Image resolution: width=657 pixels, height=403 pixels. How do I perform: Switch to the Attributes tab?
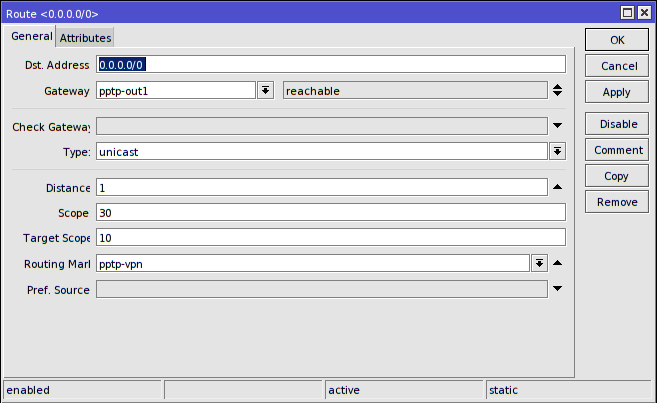click(x=85, y=38)
